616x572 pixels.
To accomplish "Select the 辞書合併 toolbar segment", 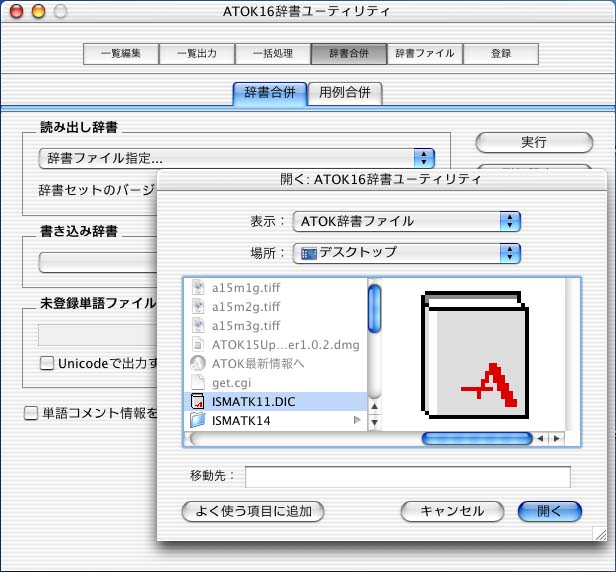I will click(349, 54).
